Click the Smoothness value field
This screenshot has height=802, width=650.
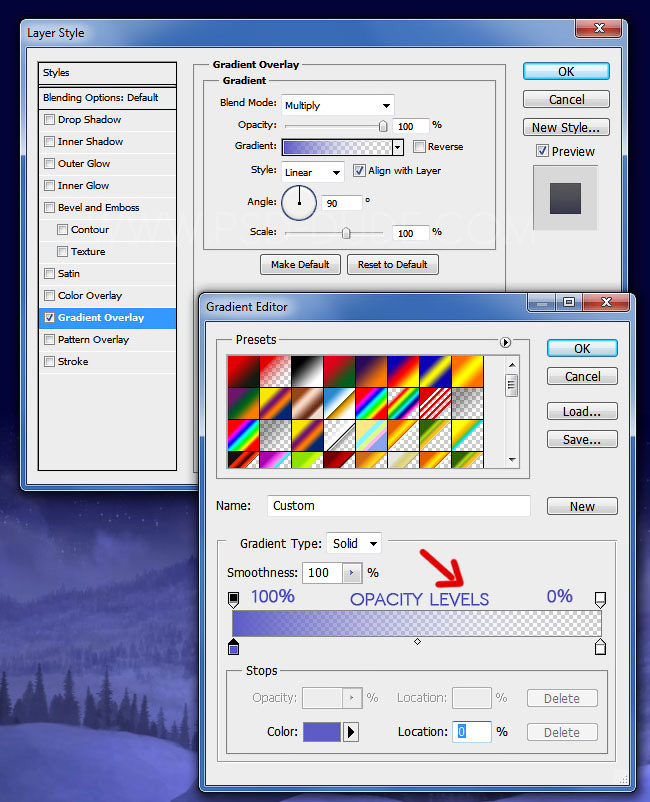[x=322, y=573]
